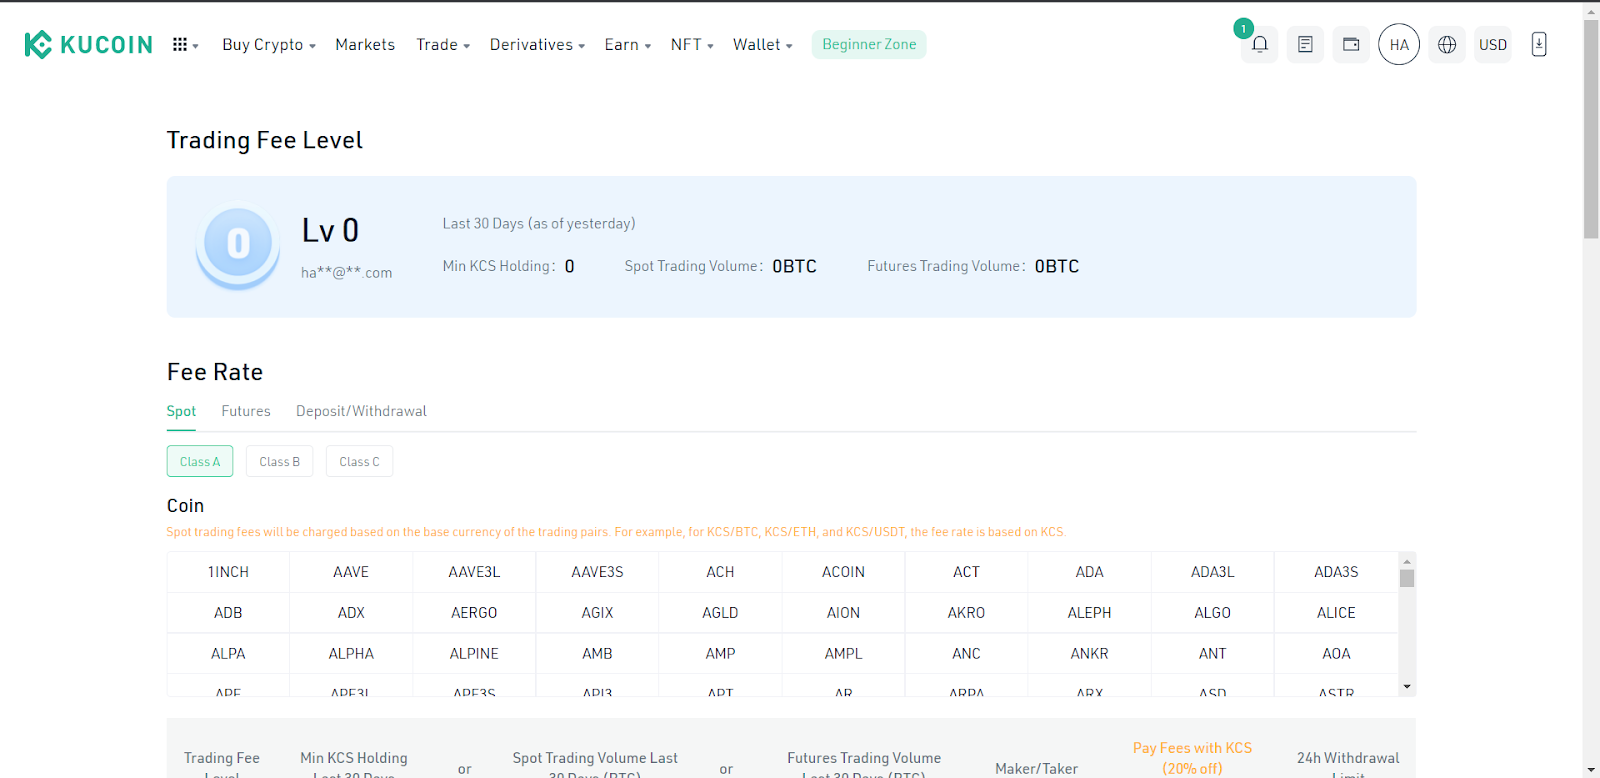Click the coin list scroll up arrow
The width and height of the screenshot is (1600, 778).
point(1407,561)
